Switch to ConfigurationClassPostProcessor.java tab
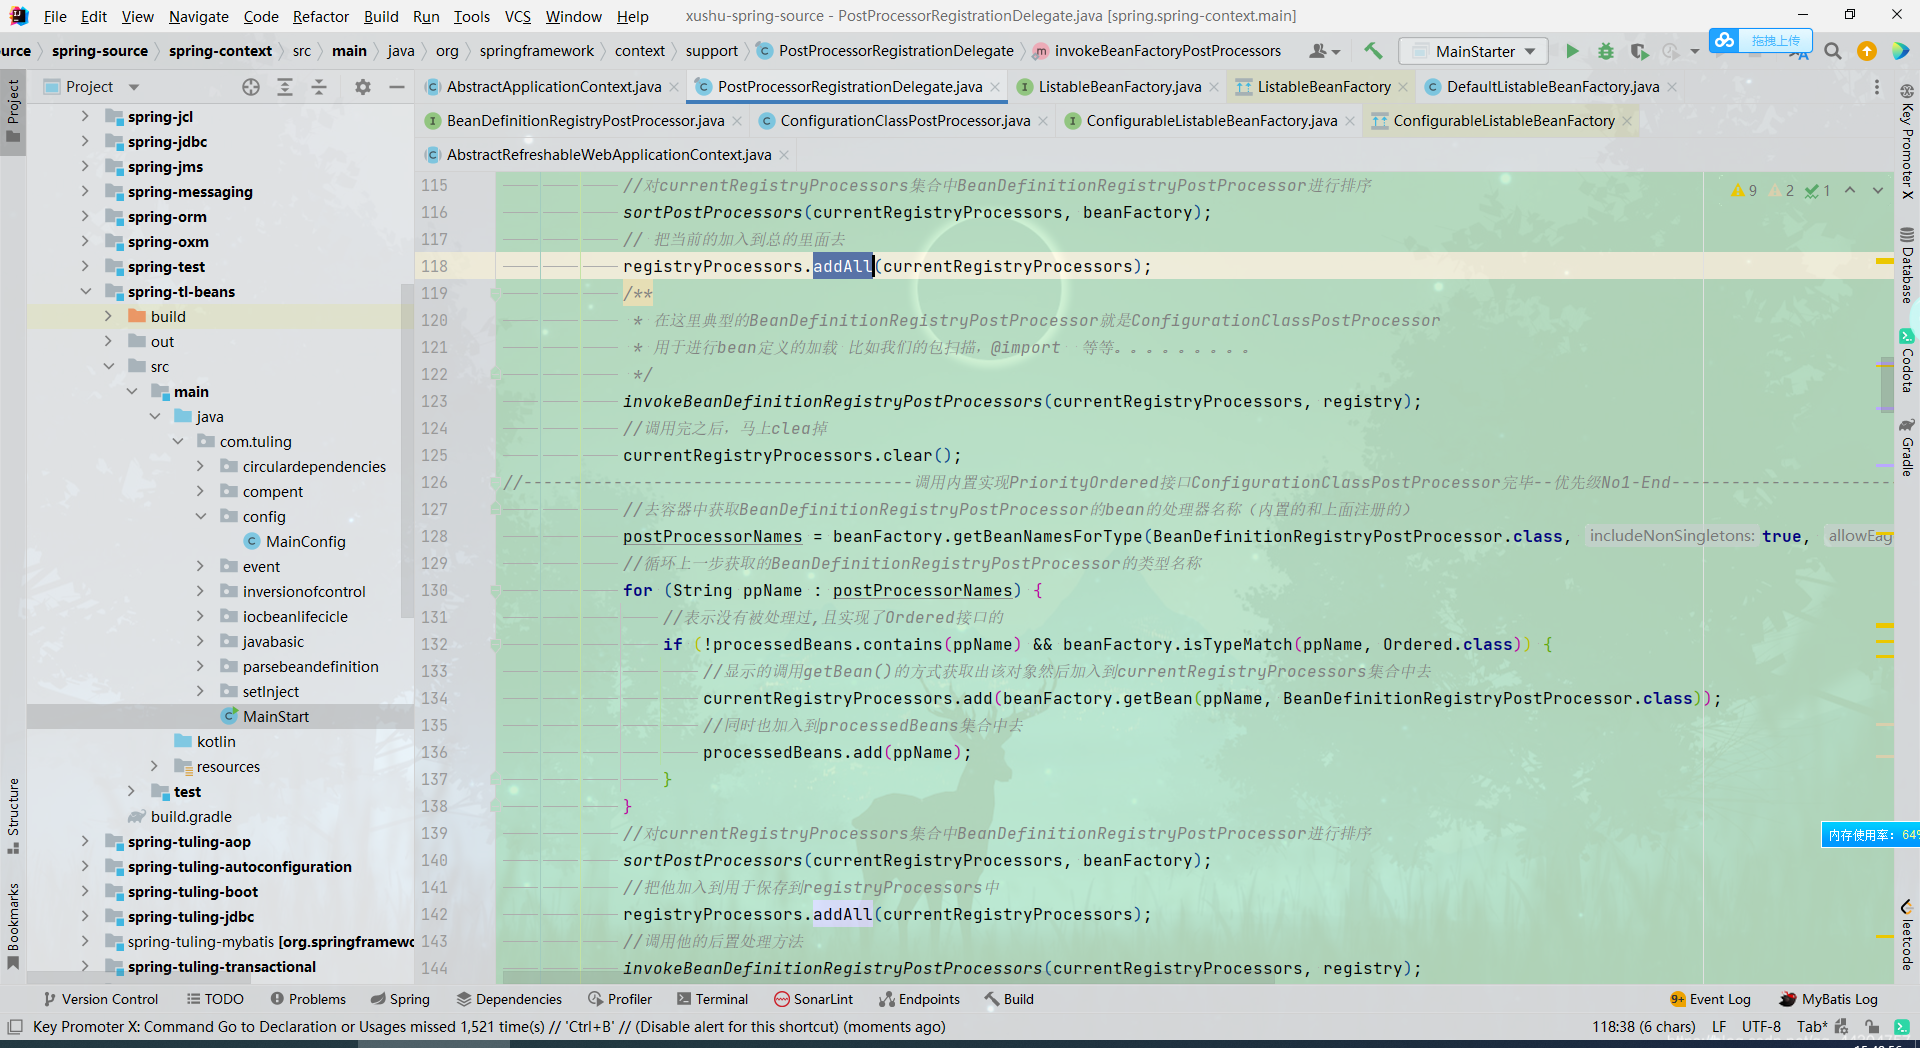The image size is (1920, 1048). pos(904,121)
